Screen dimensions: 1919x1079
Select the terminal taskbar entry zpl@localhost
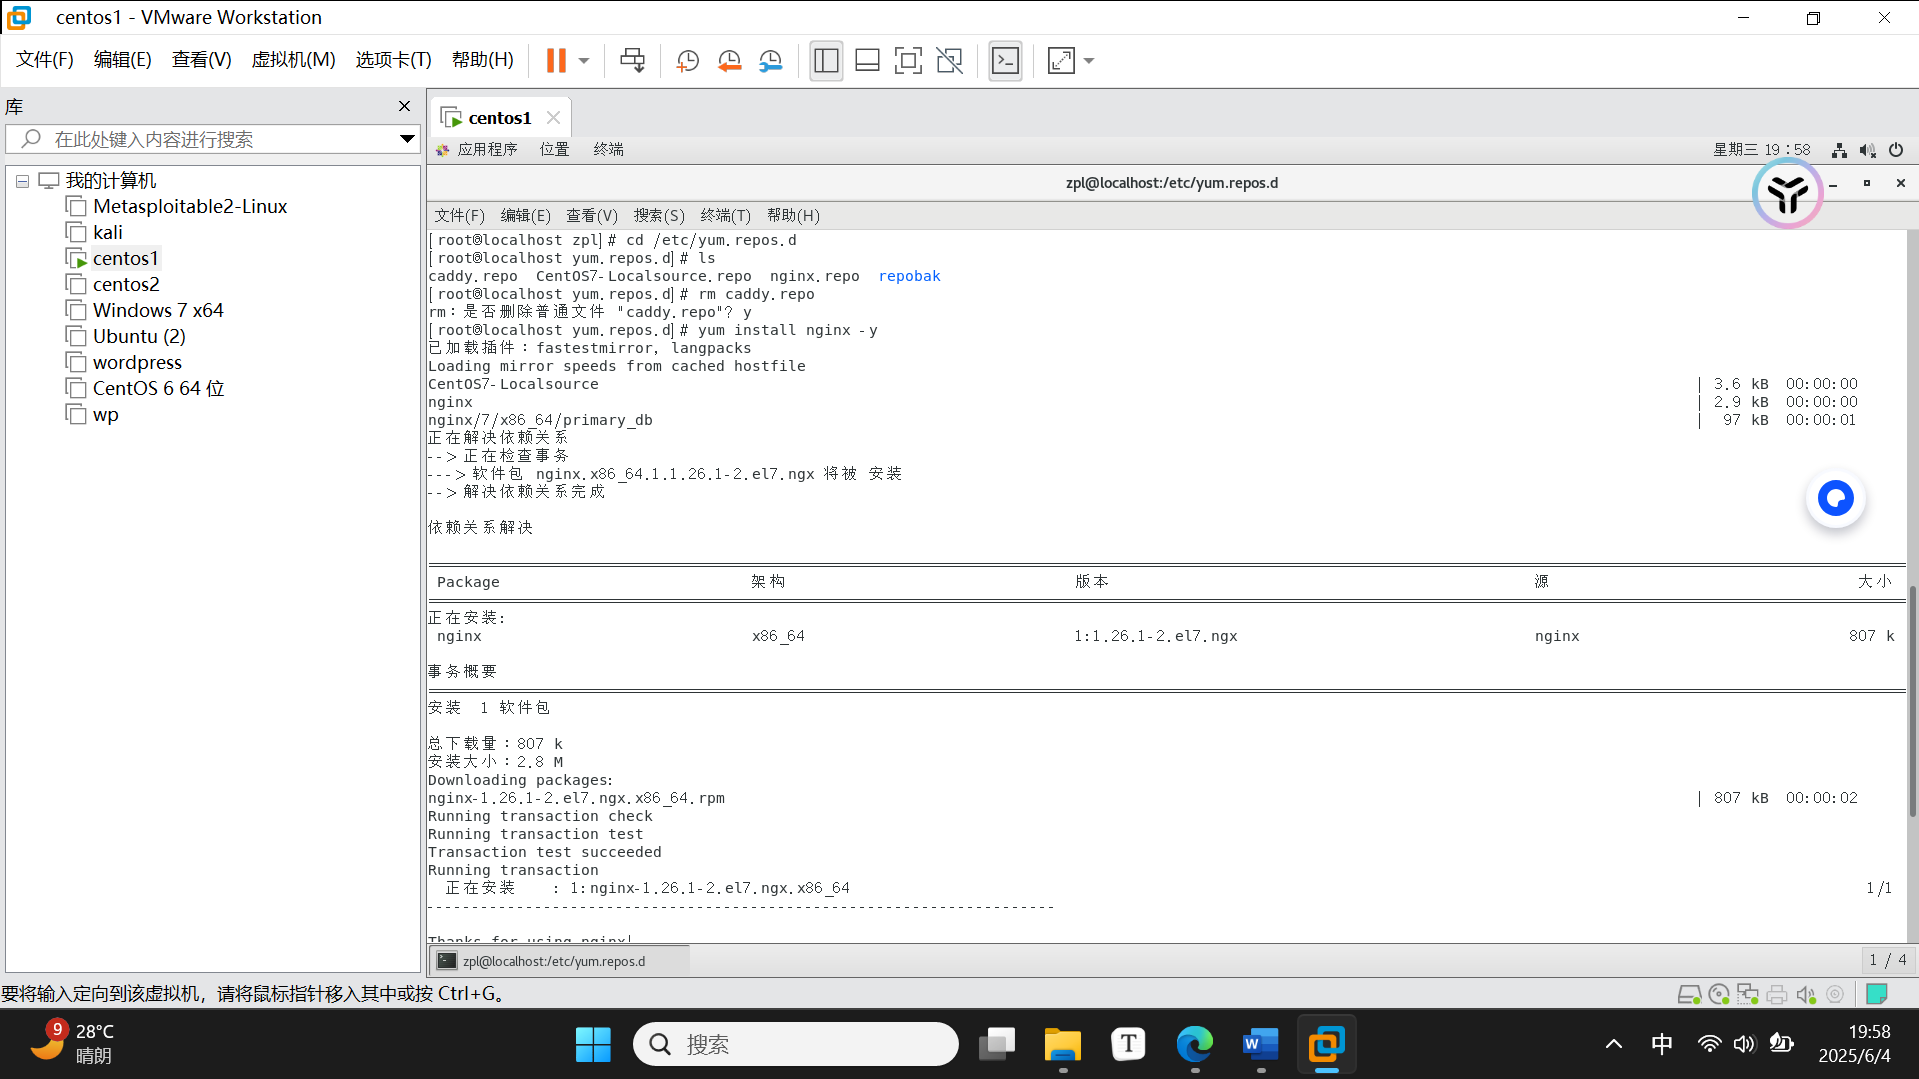pyautogui.click(x=560, y=961)
